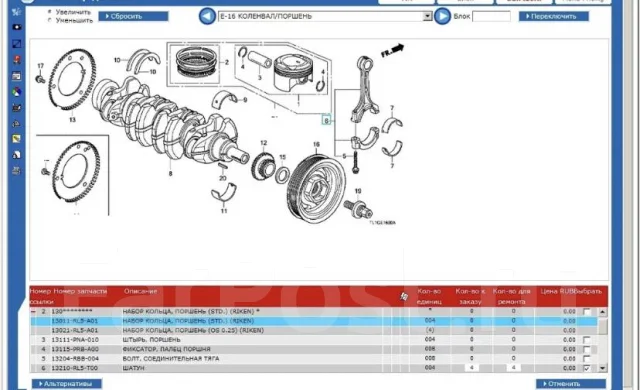Tick the checkbox for part 13111-PNA-010
The image size is (640, 390).
(x=587, y=340)
